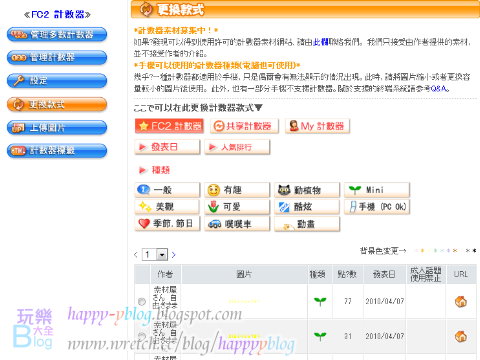
Task: Sort by 發表日 button
Action: click(x=167, y=147)
